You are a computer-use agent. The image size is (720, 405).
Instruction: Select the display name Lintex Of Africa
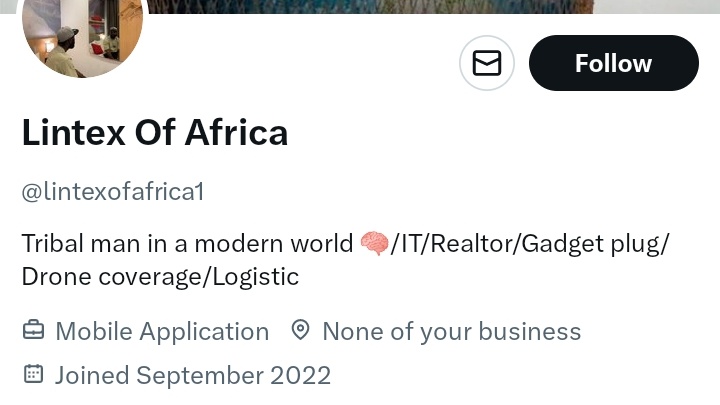[155, 132]
